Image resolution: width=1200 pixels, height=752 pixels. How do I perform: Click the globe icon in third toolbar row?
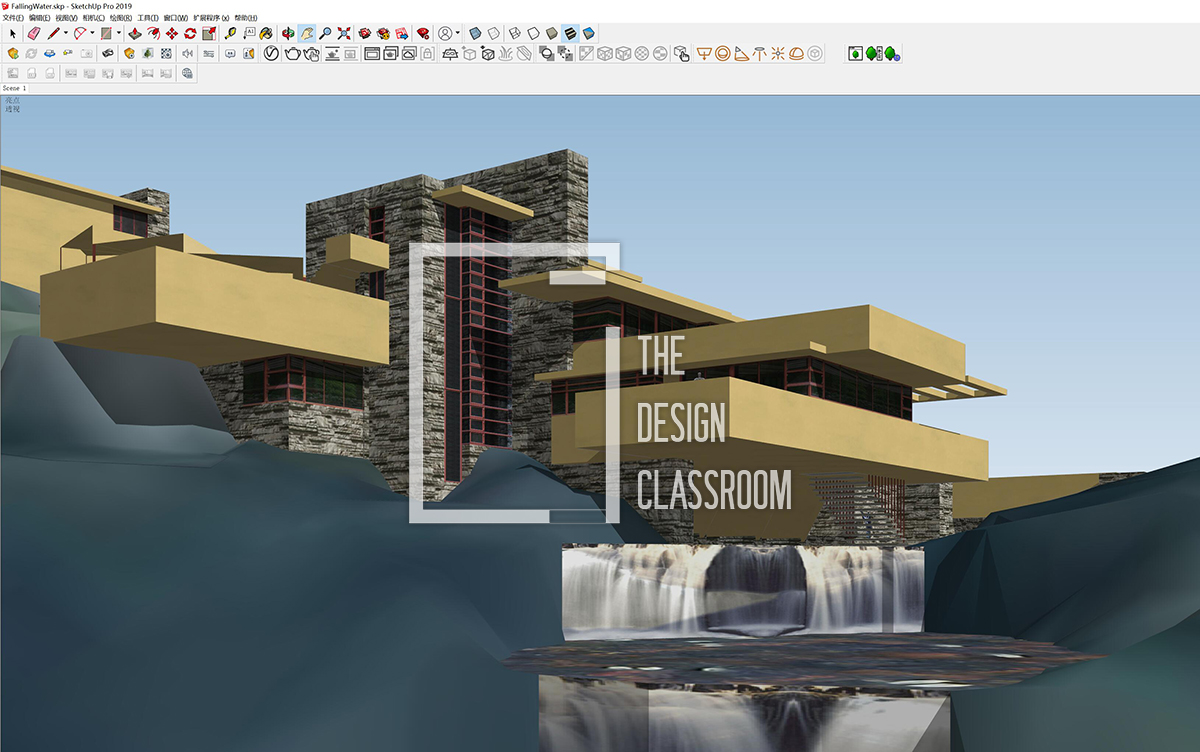(187, 73)
